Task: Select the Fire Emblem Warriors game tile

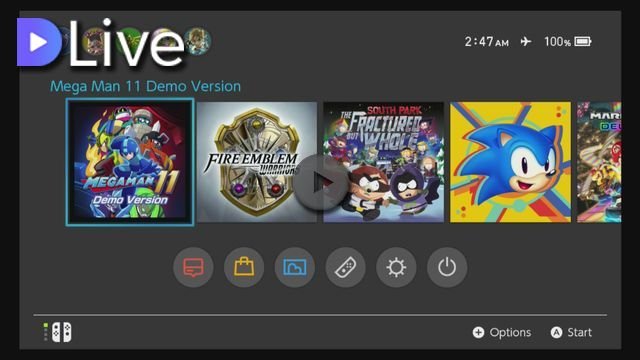Action: click(257, 162)
